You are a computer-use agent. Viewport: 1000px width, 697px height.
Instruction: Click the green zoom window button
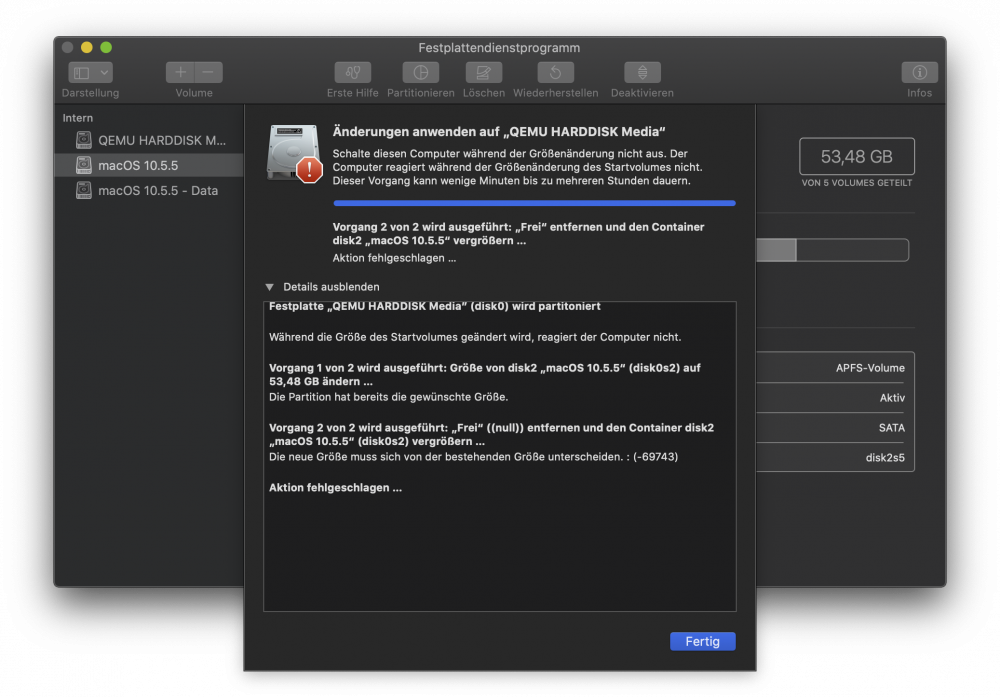pyautogui.click(x=107, y=47)
